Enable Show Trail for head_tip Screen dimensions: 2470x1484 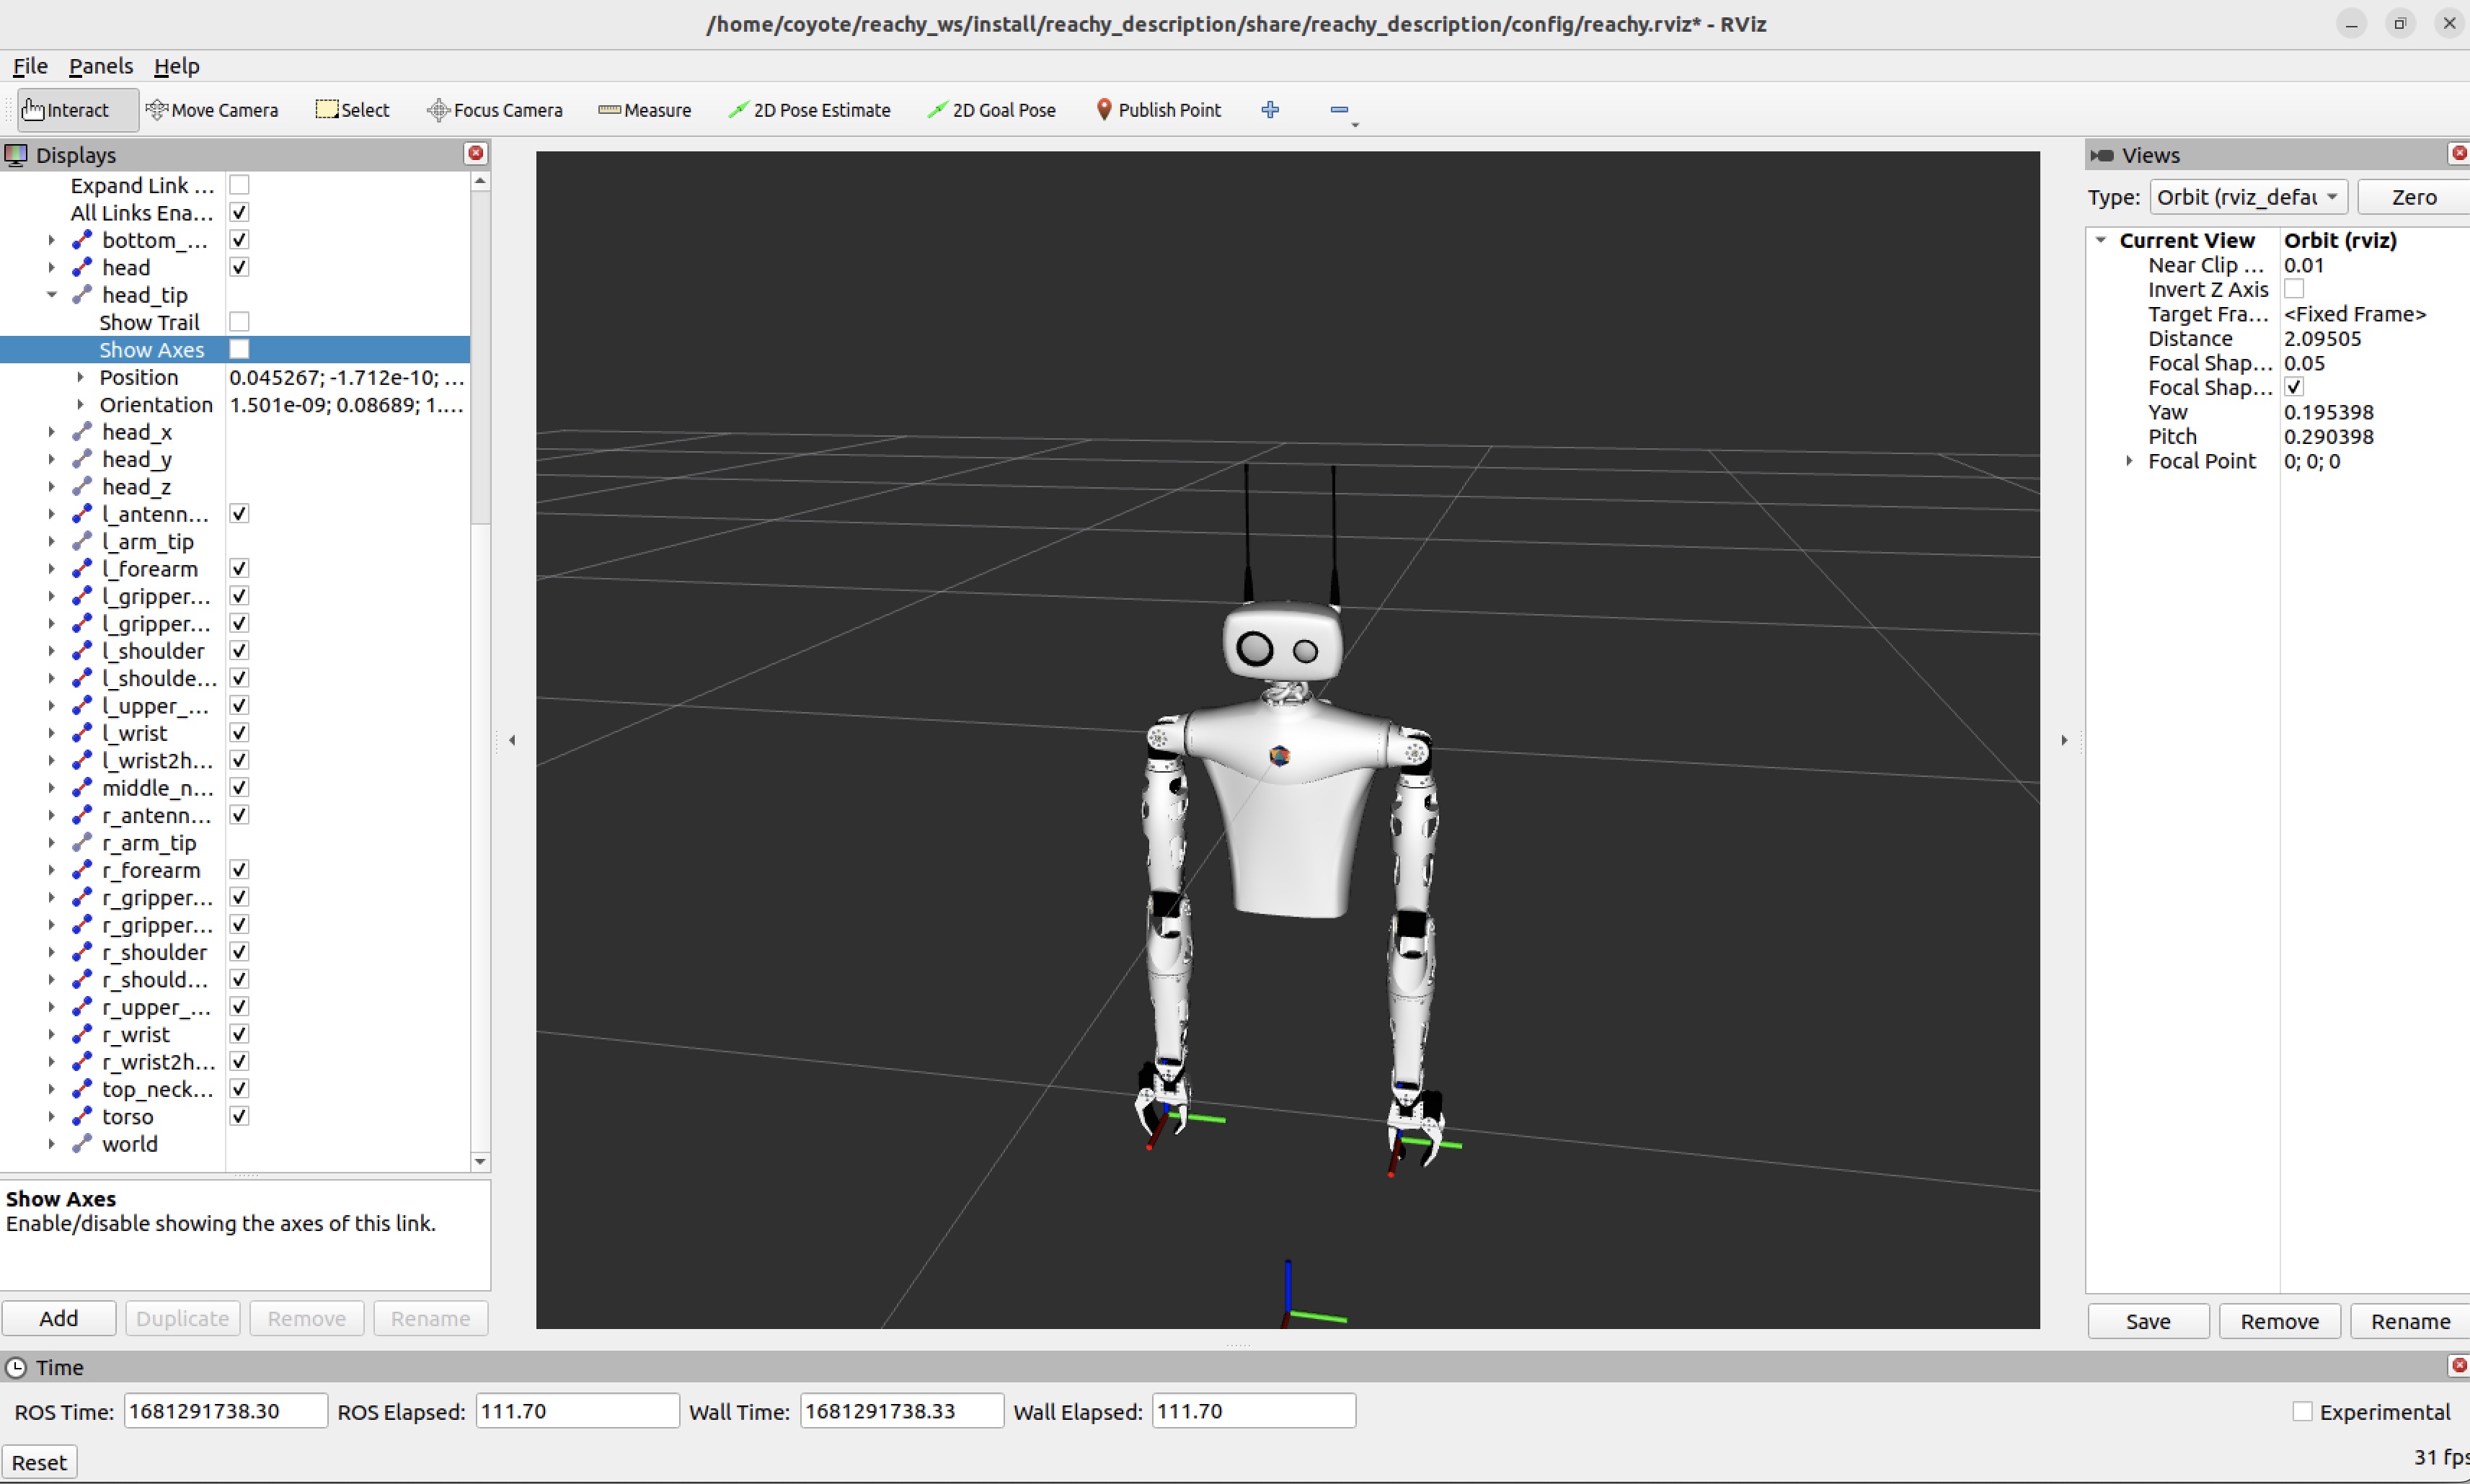239,322
